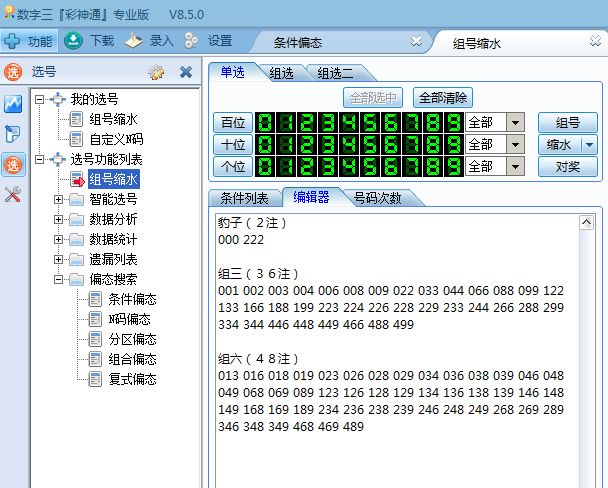Open the 百位 全部 dropdown

click(x=516, y=122)
